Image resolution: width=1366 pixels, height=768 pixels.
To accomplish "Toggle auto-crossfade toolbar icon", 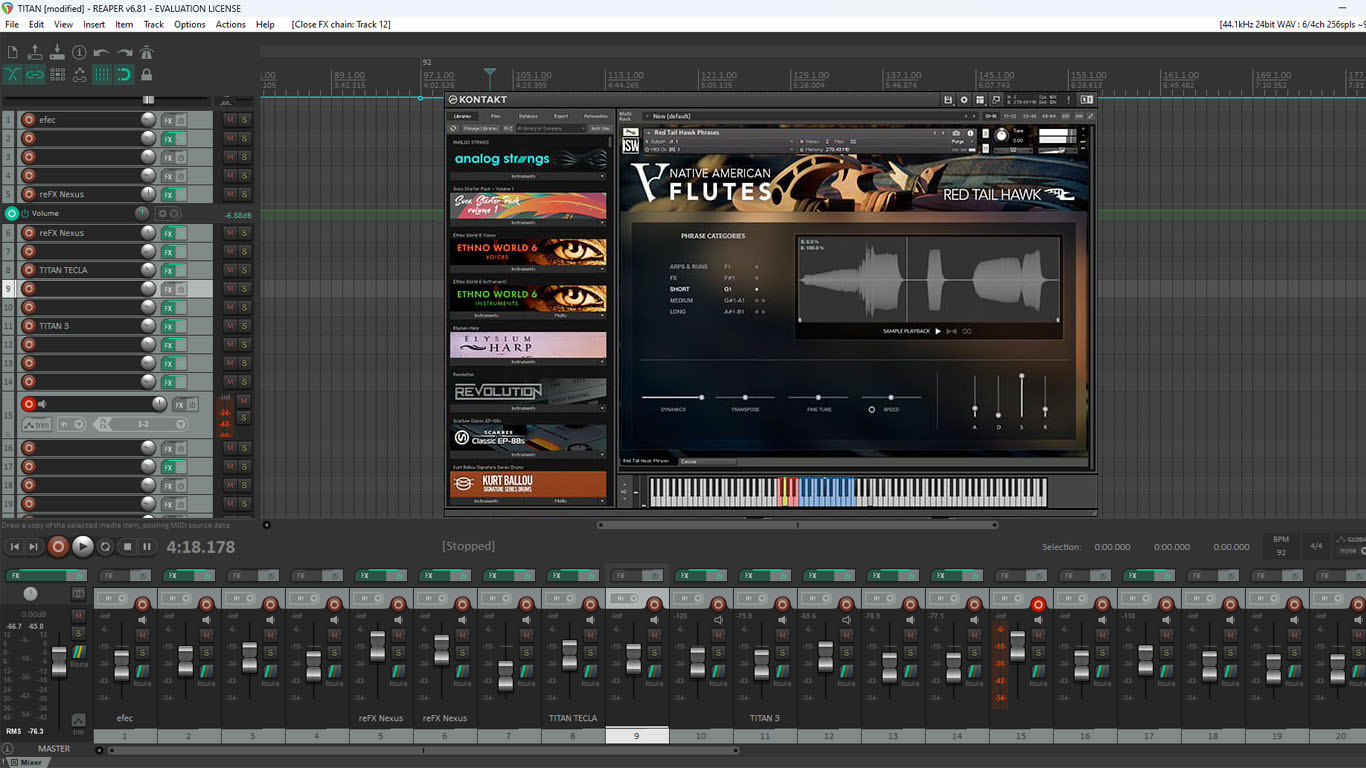I will pos(12,74).
